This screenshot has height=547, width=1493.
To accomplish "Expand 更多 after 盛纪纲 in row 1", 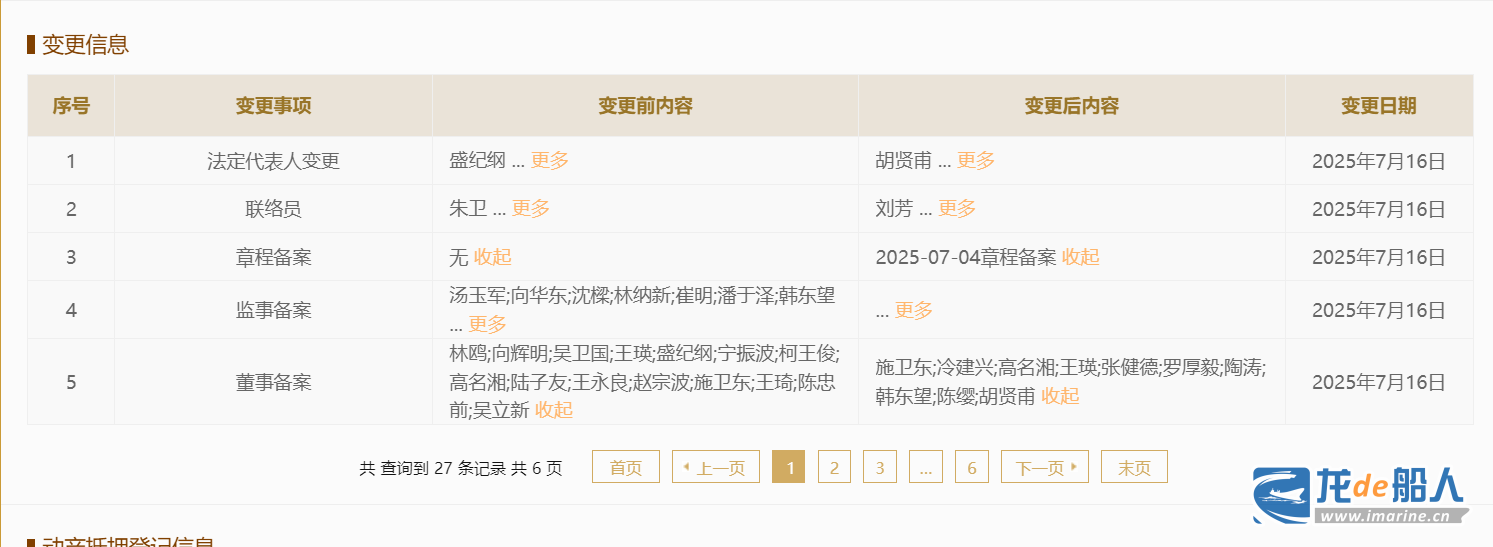I will coord(549,160).
